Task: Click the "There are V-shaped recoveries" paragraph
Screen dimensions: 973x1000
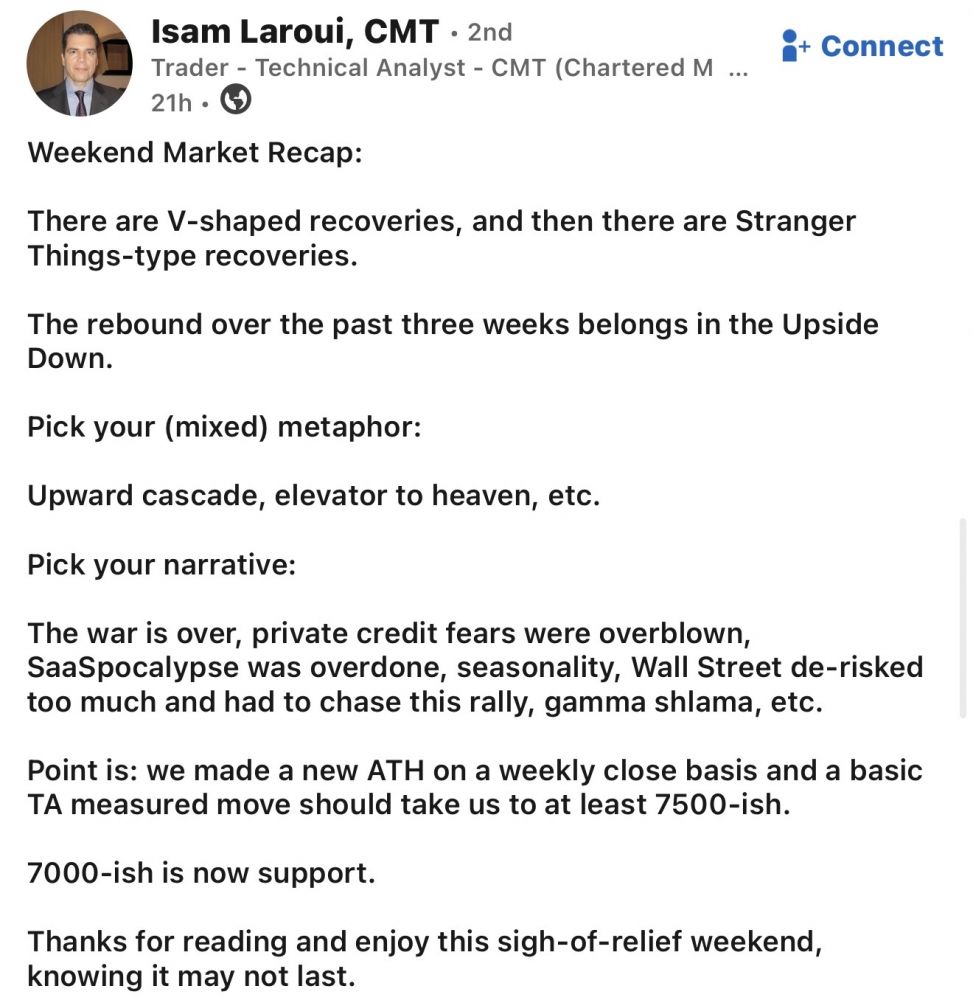Action: click(440, 238)
